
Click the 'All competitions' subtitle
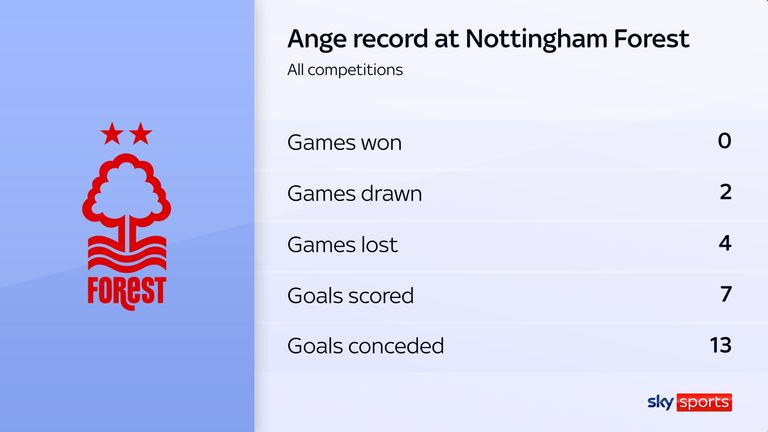click(345, 70)
